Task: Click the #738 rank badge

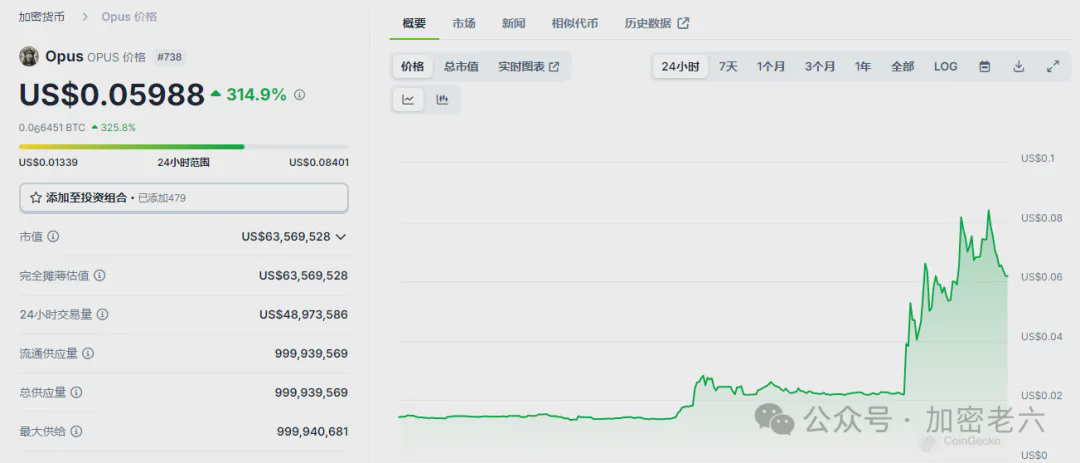Action: click(x=169, y=57)
